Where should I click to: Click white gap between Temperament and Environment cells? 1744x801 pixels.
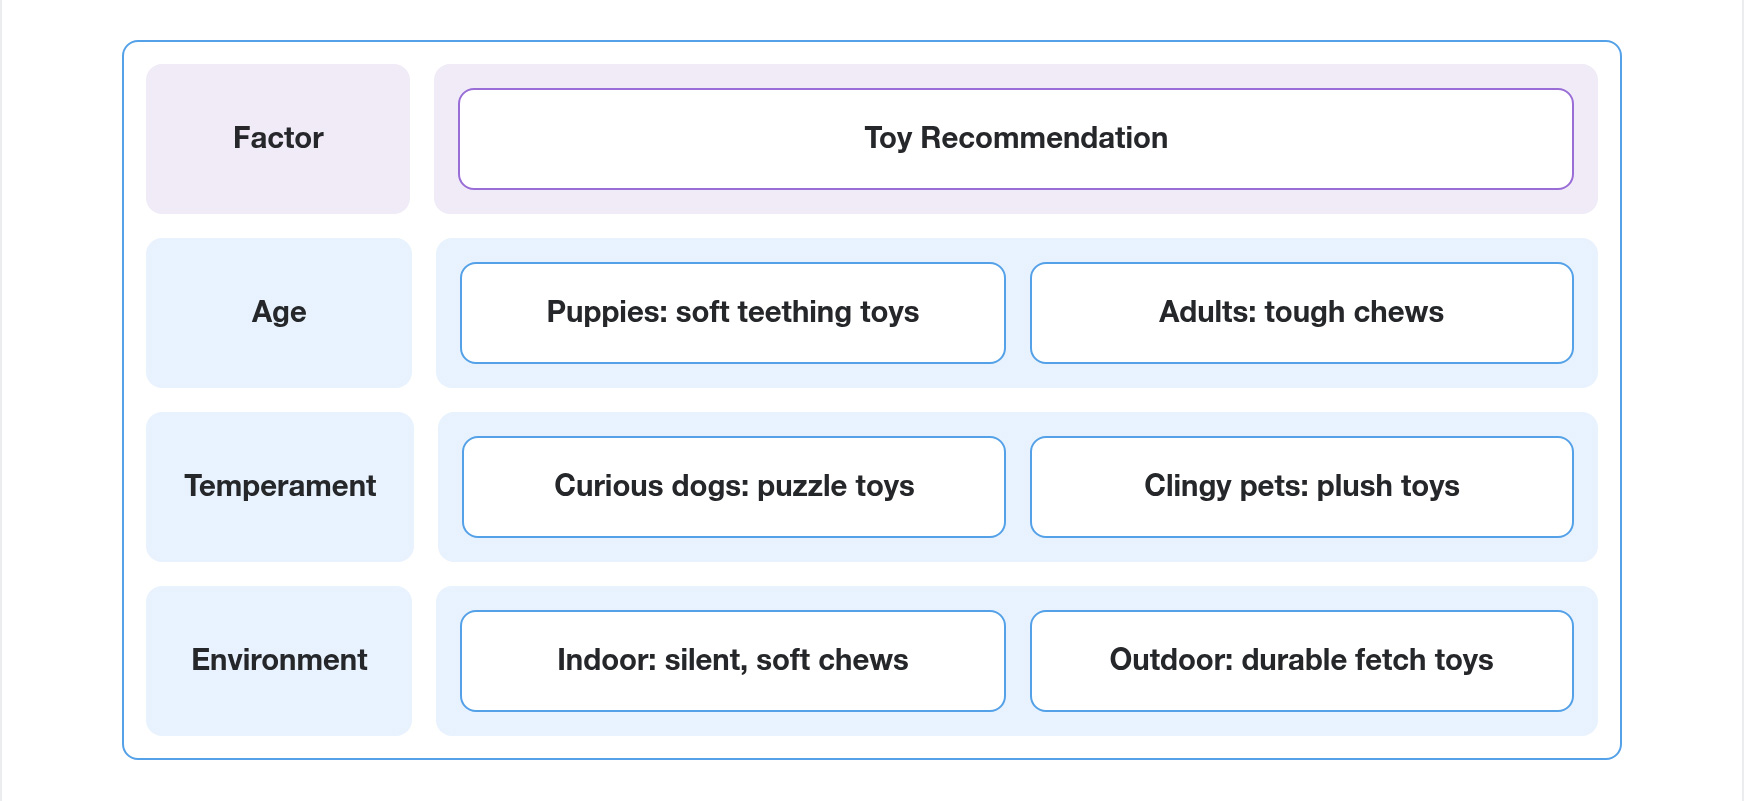point(279,574)
